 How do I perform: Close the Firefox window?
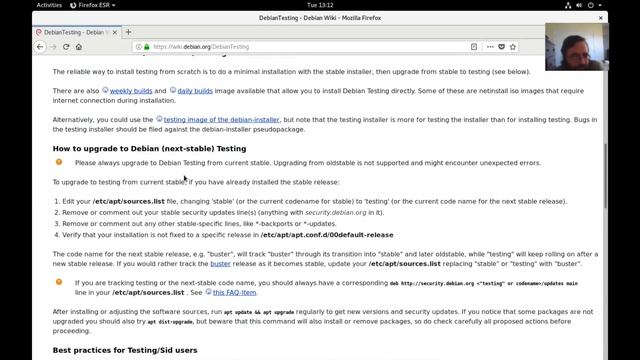(x=600, y=18)
